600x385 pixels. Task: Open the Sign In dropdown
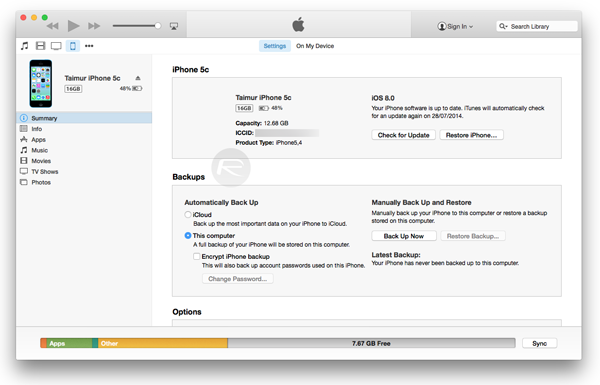point(455,26)
